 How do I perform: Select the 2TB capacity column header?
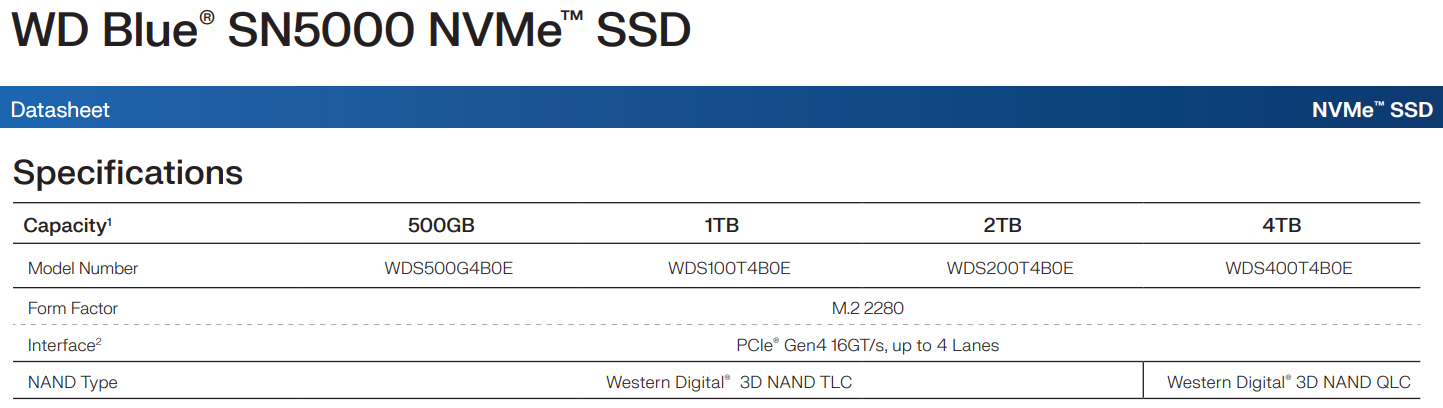coord(1003,225)
